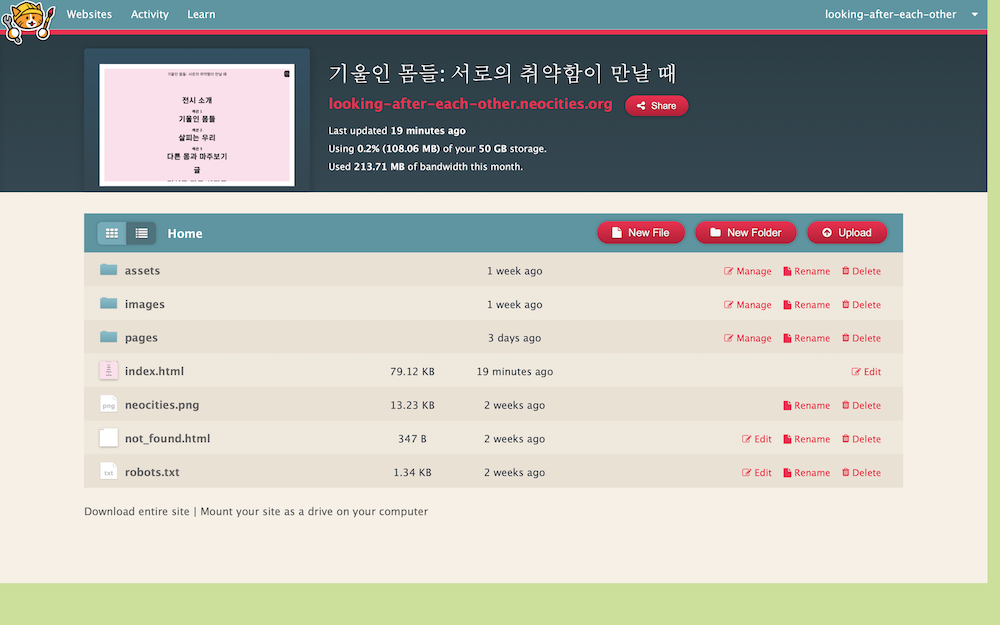1000x625 pixels.
Task: Click the 79.12 KB size value
Action: [412, 372]
